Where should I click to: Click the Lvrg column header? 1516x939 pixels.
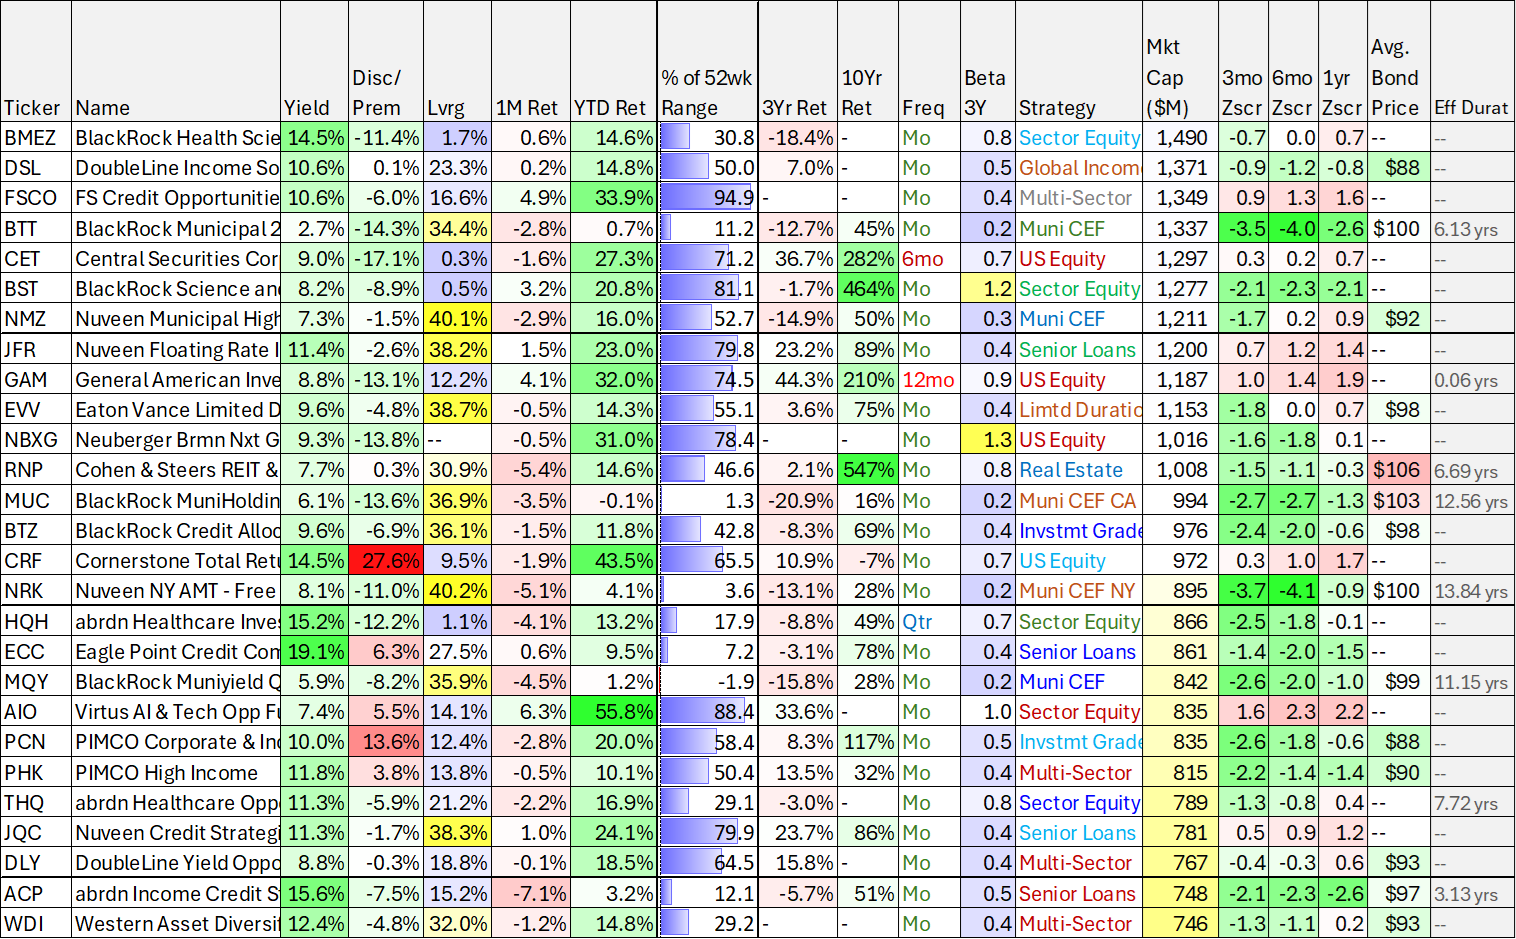pyautogui.click(x=457, y=62)
